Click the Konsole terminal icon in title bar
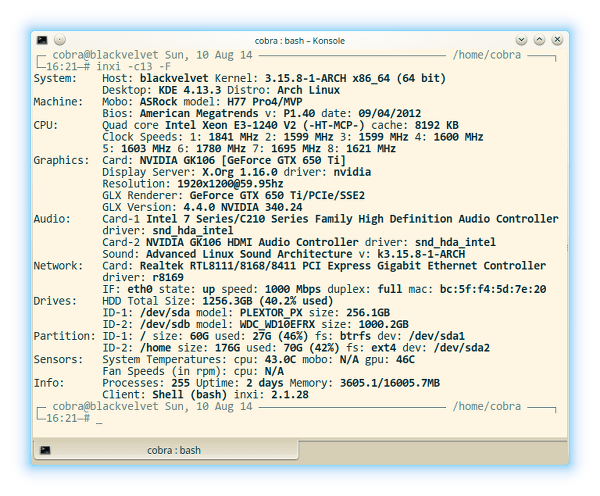Screen dimensions: 600x496 point(42,40)
